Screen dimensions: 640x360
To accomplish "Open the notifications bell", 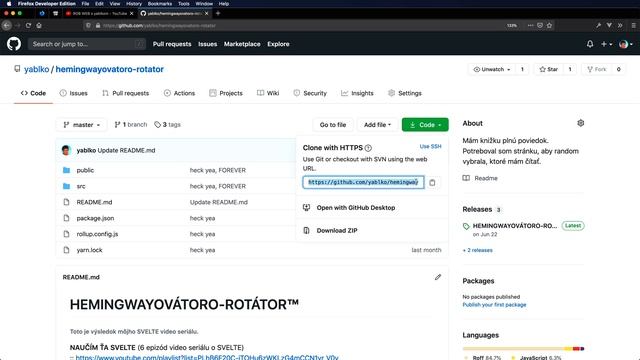I will click(x=590, y=44).
